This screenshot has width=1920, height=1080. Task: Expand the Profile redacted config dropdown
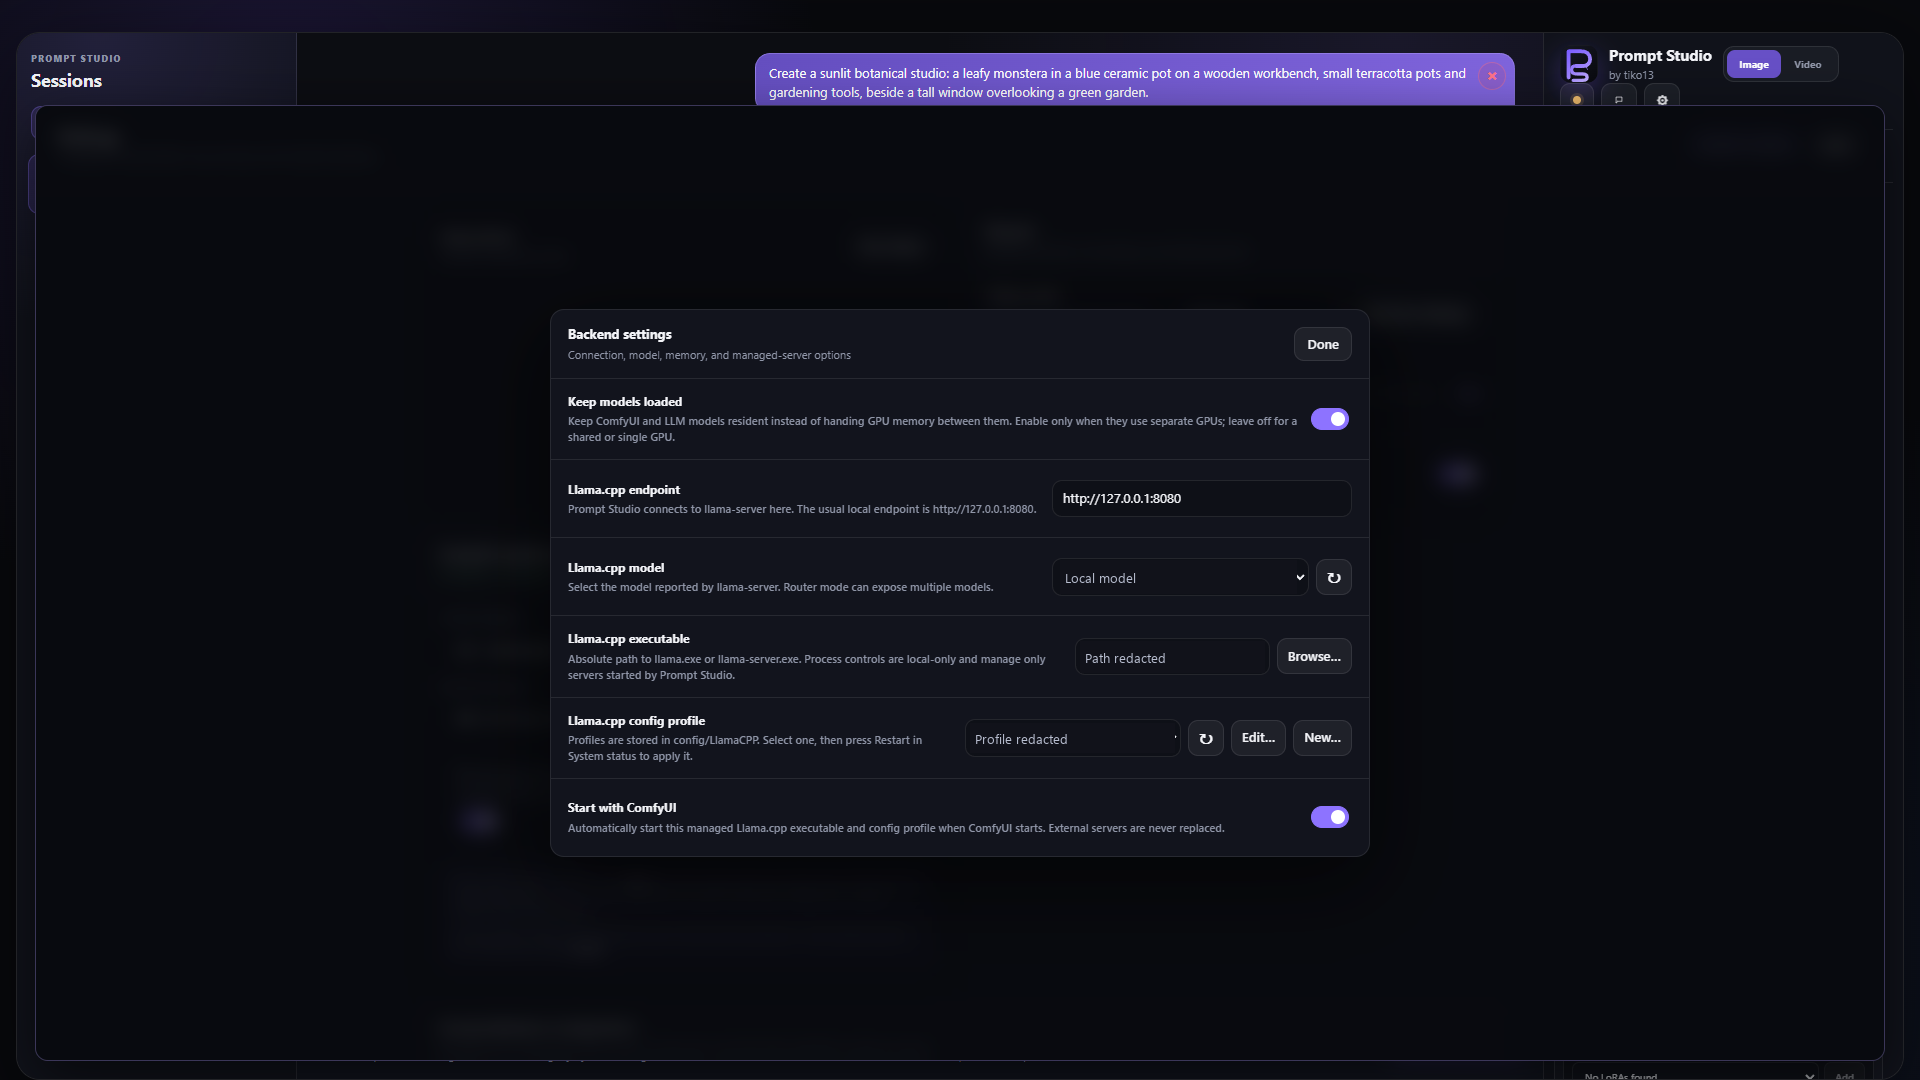(x=1072, y=739)
